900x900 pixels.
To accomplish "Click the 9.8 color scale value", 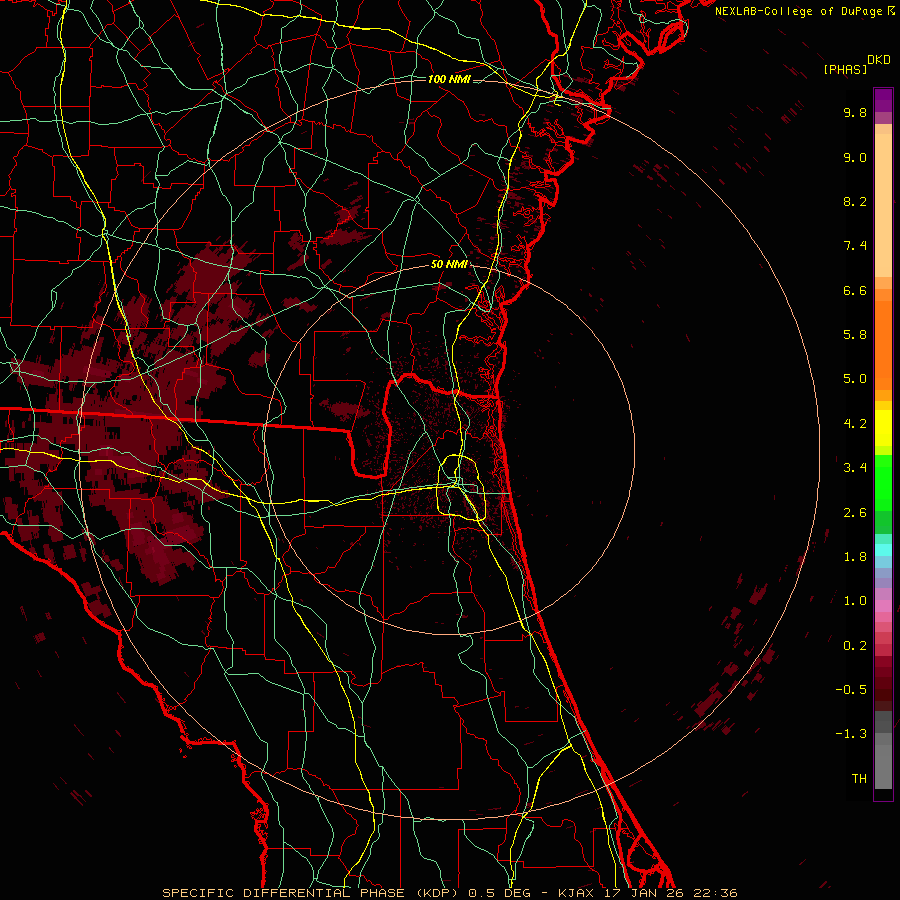I will (x=855, y=112).
